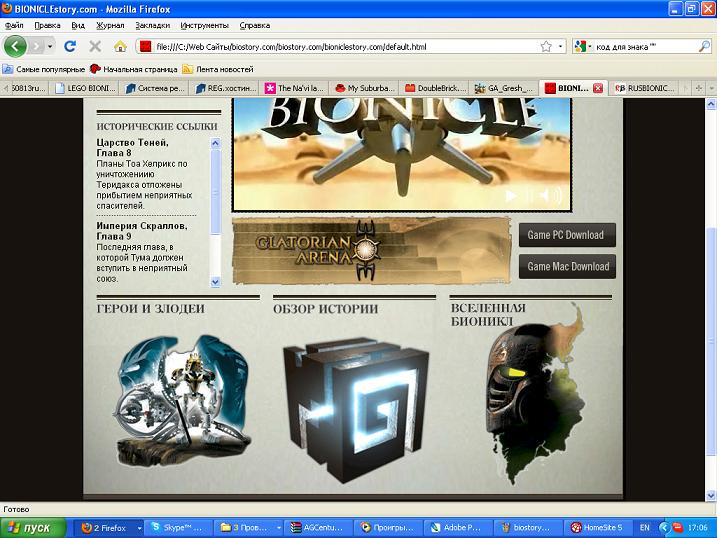Click the Game PC Download button
The height and width of the screenshot is (538, 717).
tap(567, 235)
